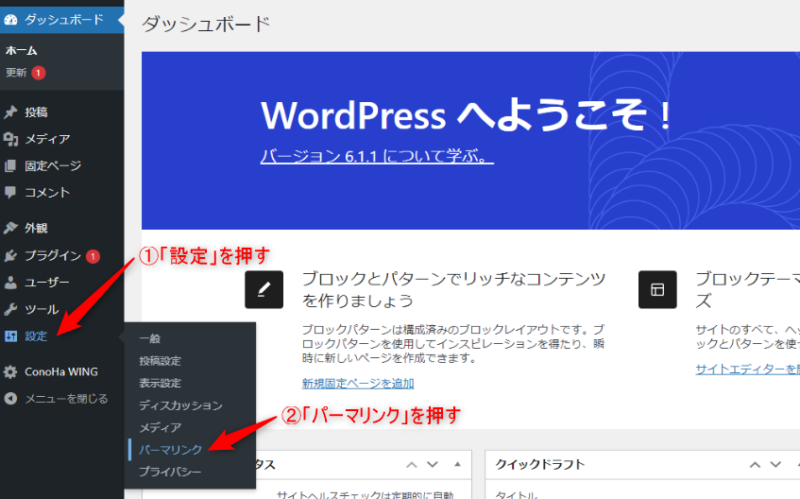The image size is (800, 499).
Task: Click the ダッシュボード page heading
Action: tap(206, 24)
